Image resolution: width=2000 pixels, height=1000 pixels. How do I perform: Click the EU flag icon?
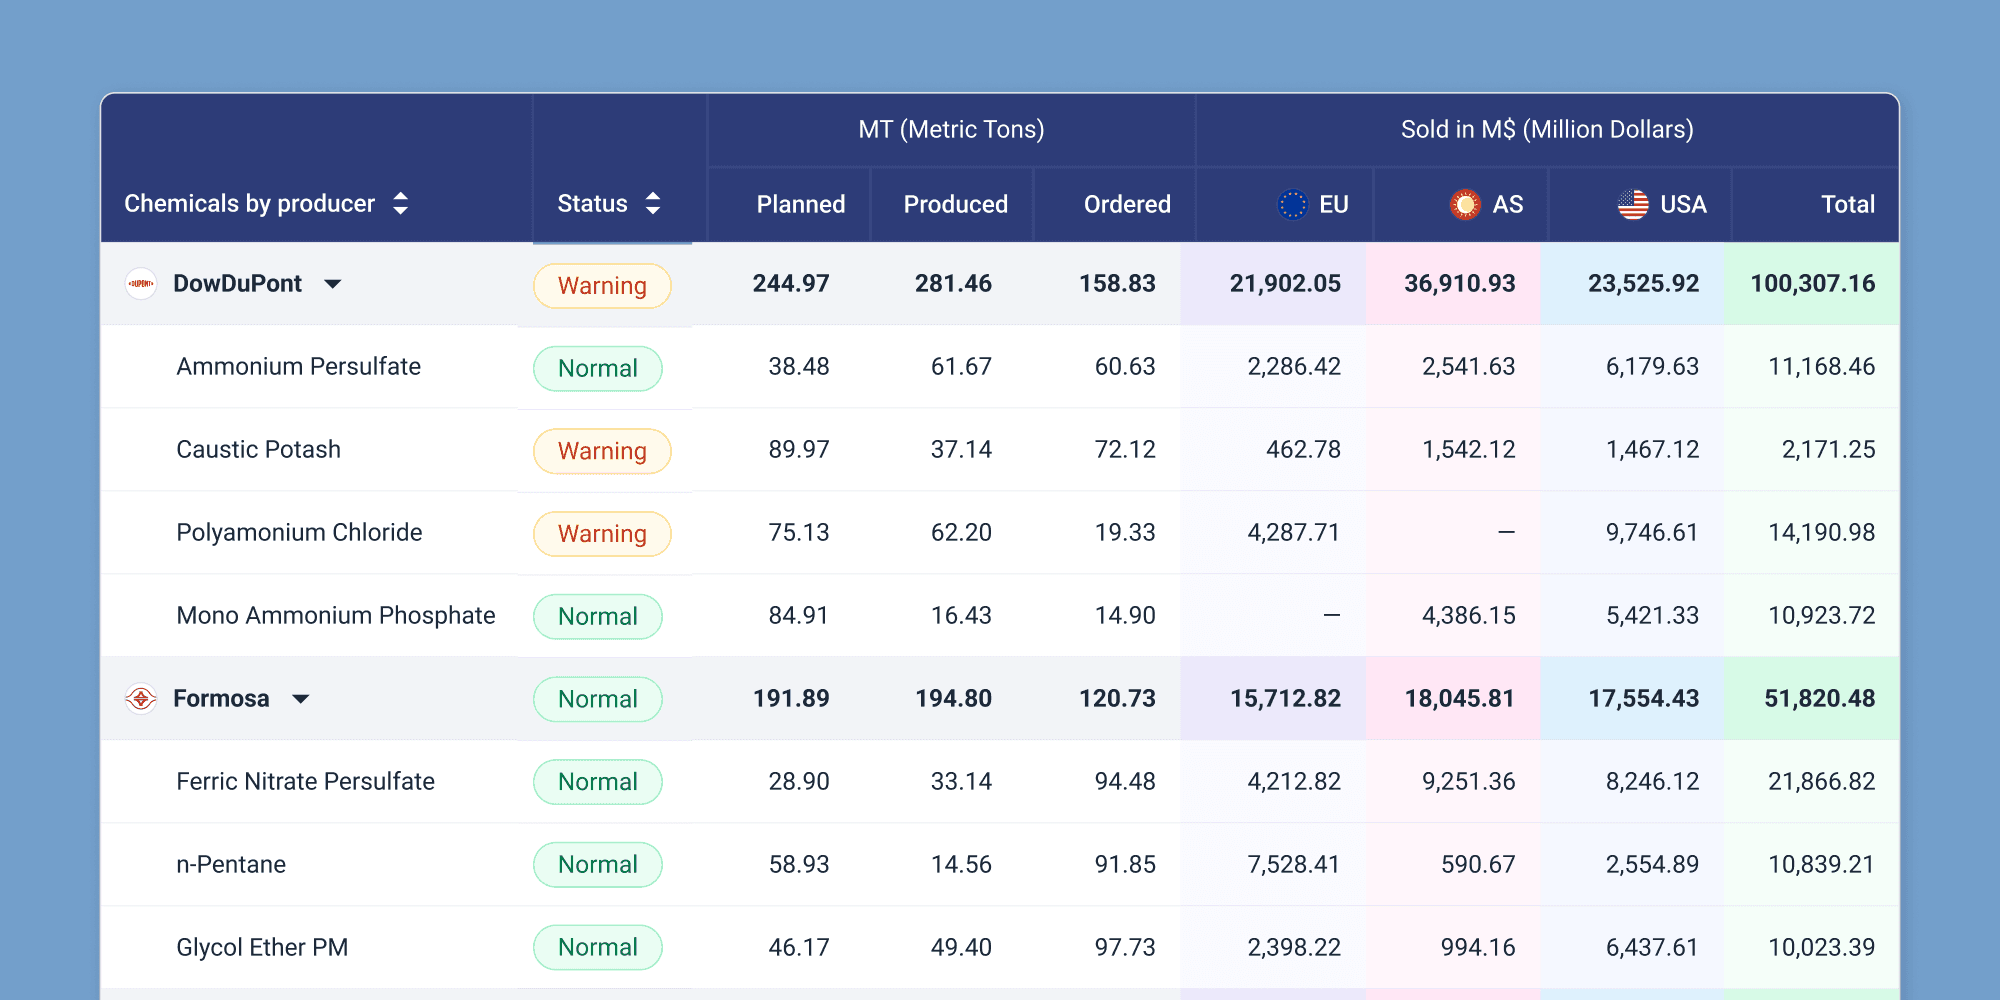(x=1293, y=204)
